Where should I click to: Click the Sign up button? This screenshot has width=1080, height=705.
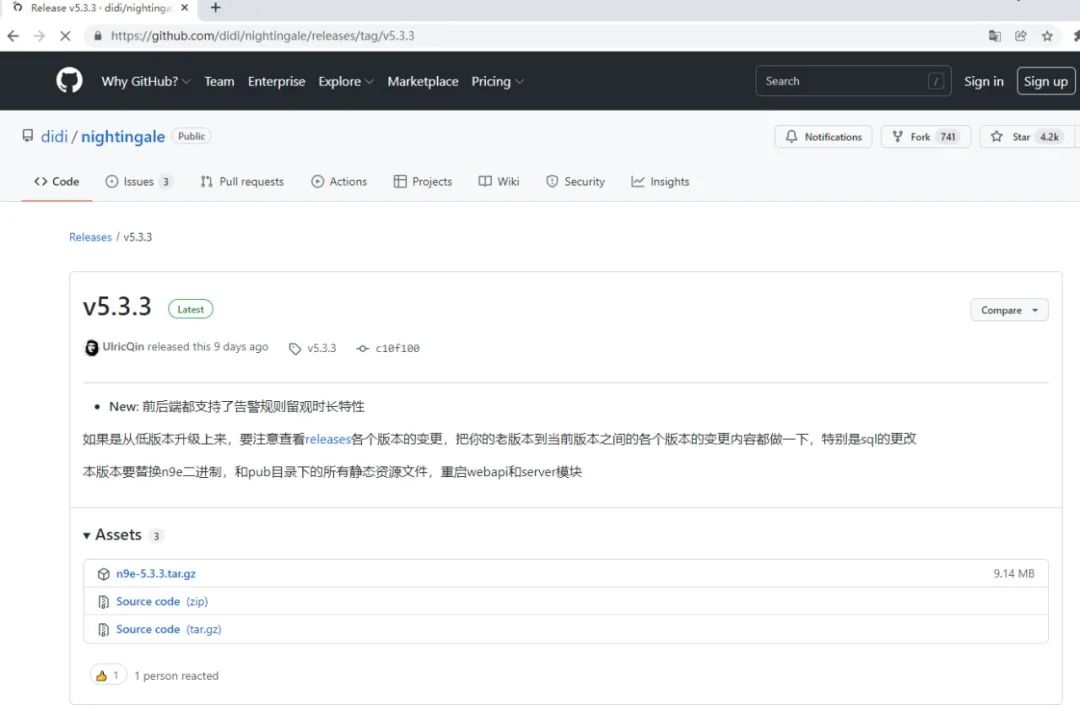click(x=1045, y=81)
